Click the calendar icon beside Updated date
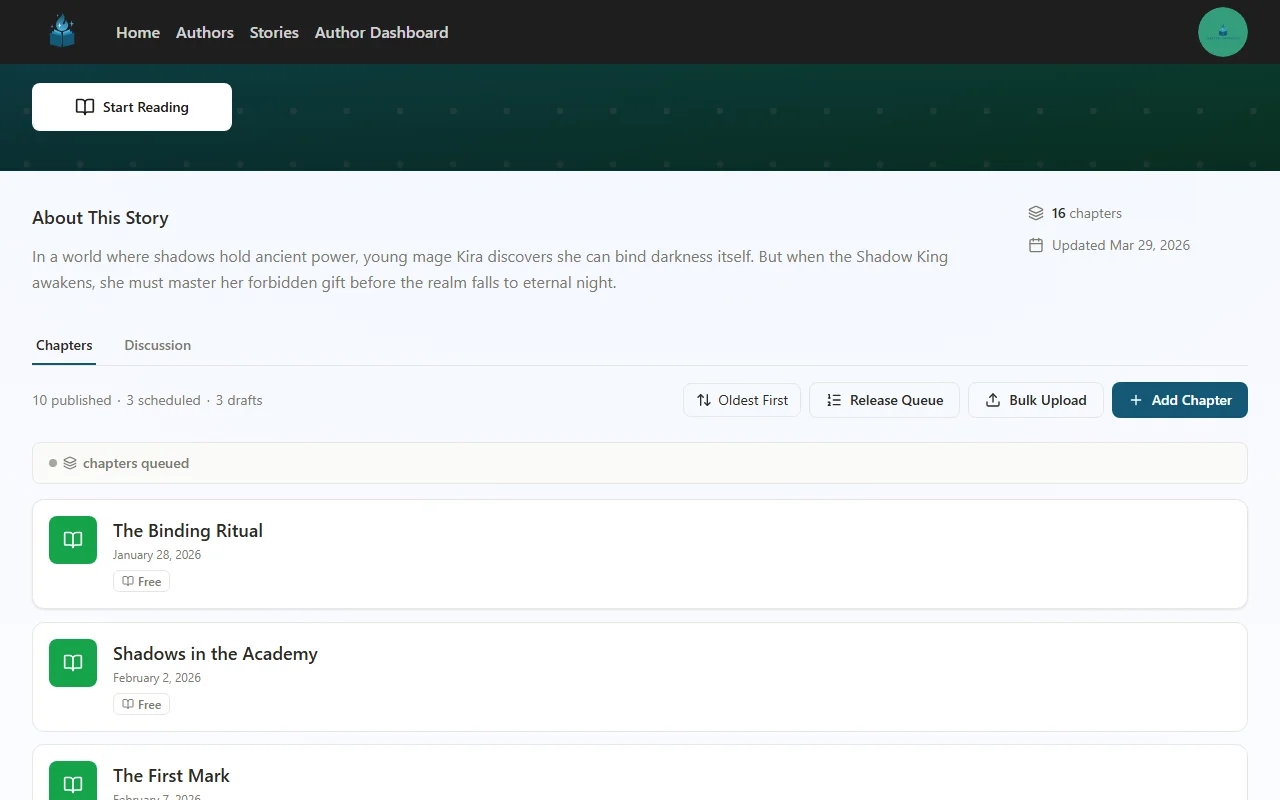The image size is (1280, 800). [x=1036, y=244]
